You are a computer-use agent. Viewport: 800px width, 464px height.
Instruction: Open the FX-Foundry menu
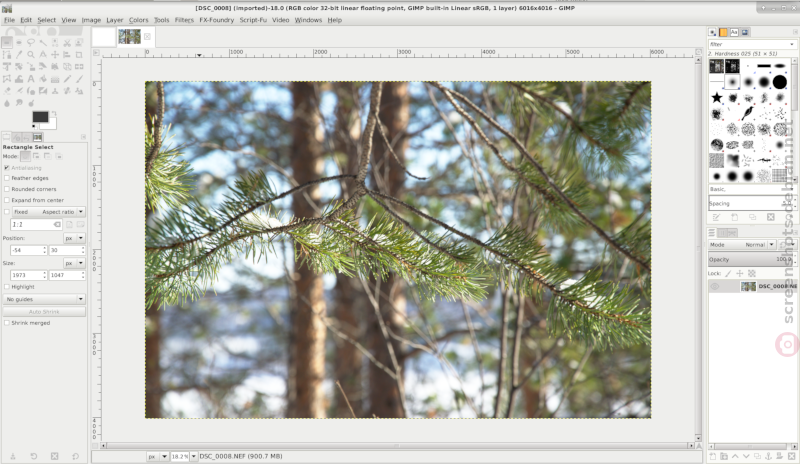coord(216,20)
